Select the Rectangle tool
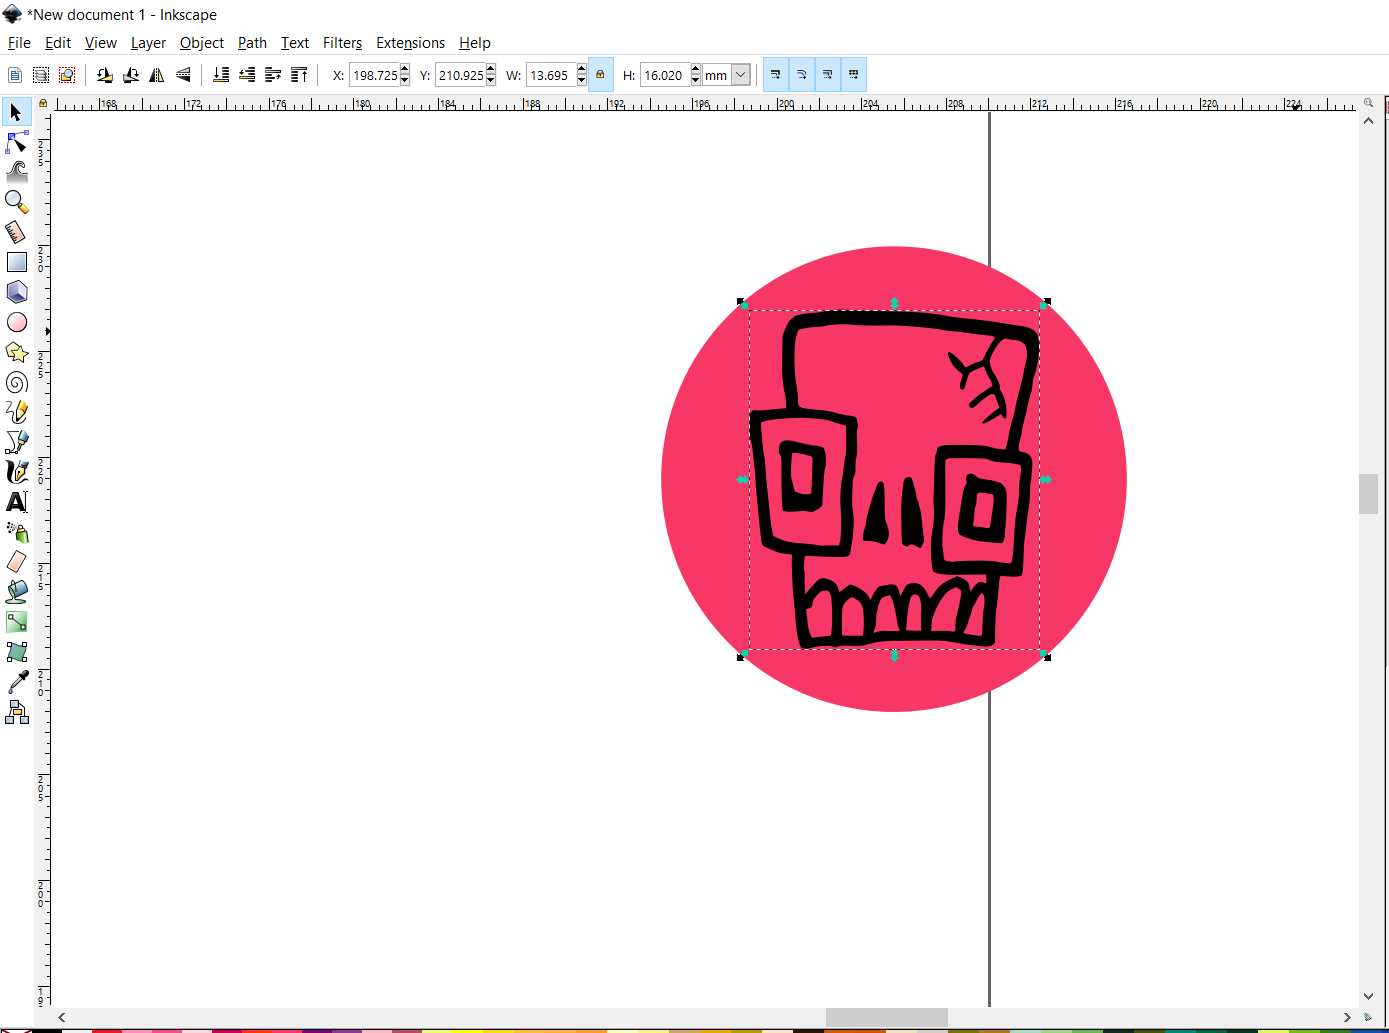Viewport: 1389px width, 1033px height. pyautogui.click(x=16, y=261)
